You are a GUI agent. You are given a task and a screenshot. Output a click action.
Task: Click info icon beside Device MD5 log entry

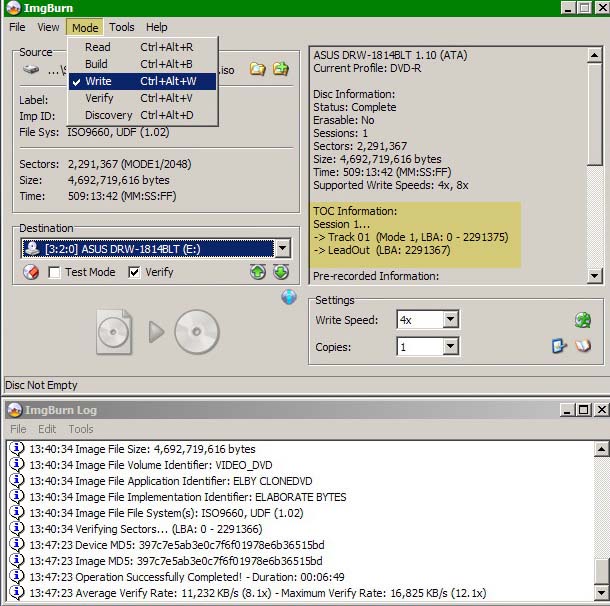pyautogui.click(x=16, y=545)
